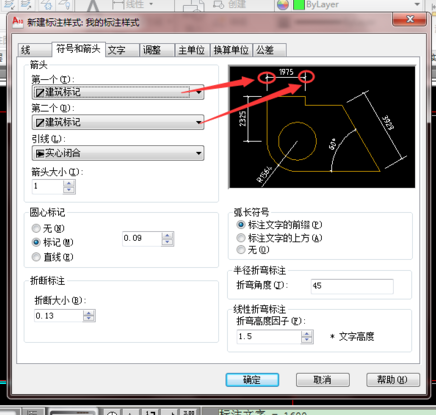Screen dimensions: 436x415
Task: Decrease 折断大小 with down spinner
Action: 89,319
